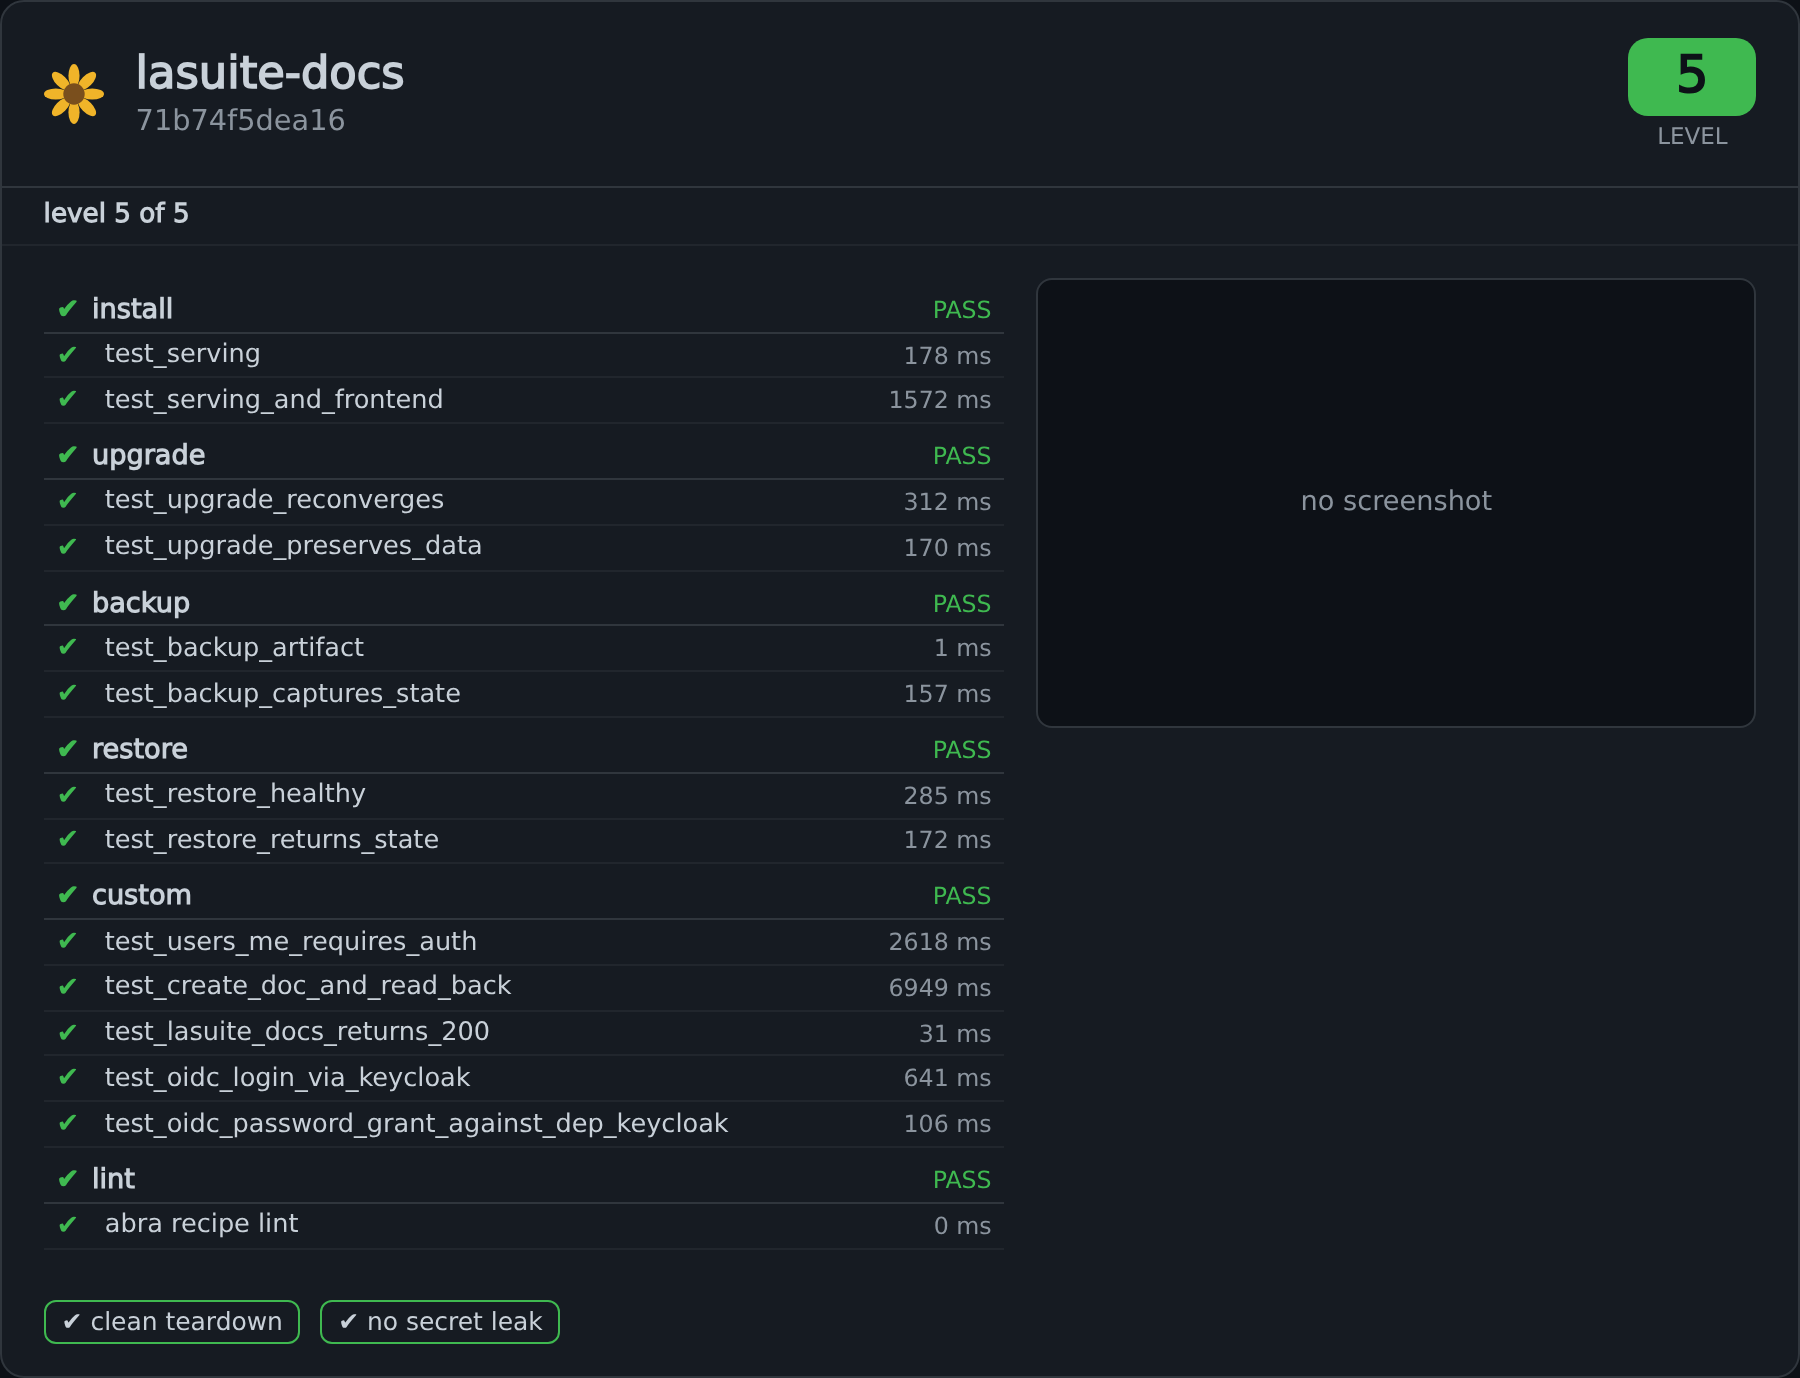The width and height of the screenshot is (1800, 1378).
Task: Collapse the custom section header
Action: [x=524, y=895]
